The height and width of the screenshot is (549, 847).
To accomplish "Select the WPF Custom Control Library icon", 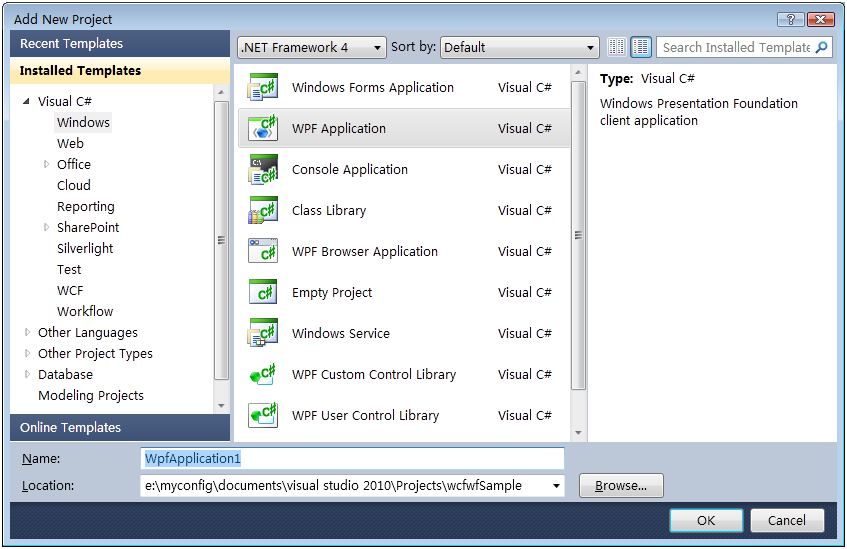I will pyautogui.click(x=263, y=374).
